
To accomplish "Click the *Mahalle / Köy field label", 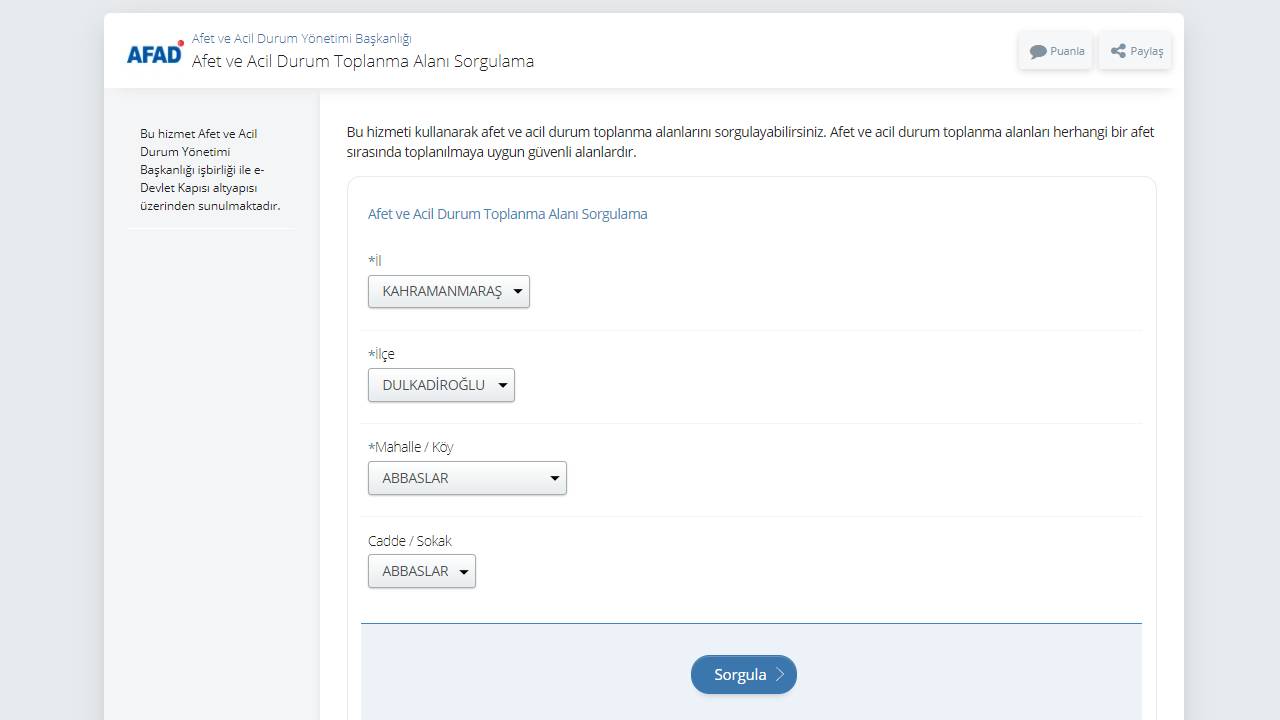I will pos(410,447).
